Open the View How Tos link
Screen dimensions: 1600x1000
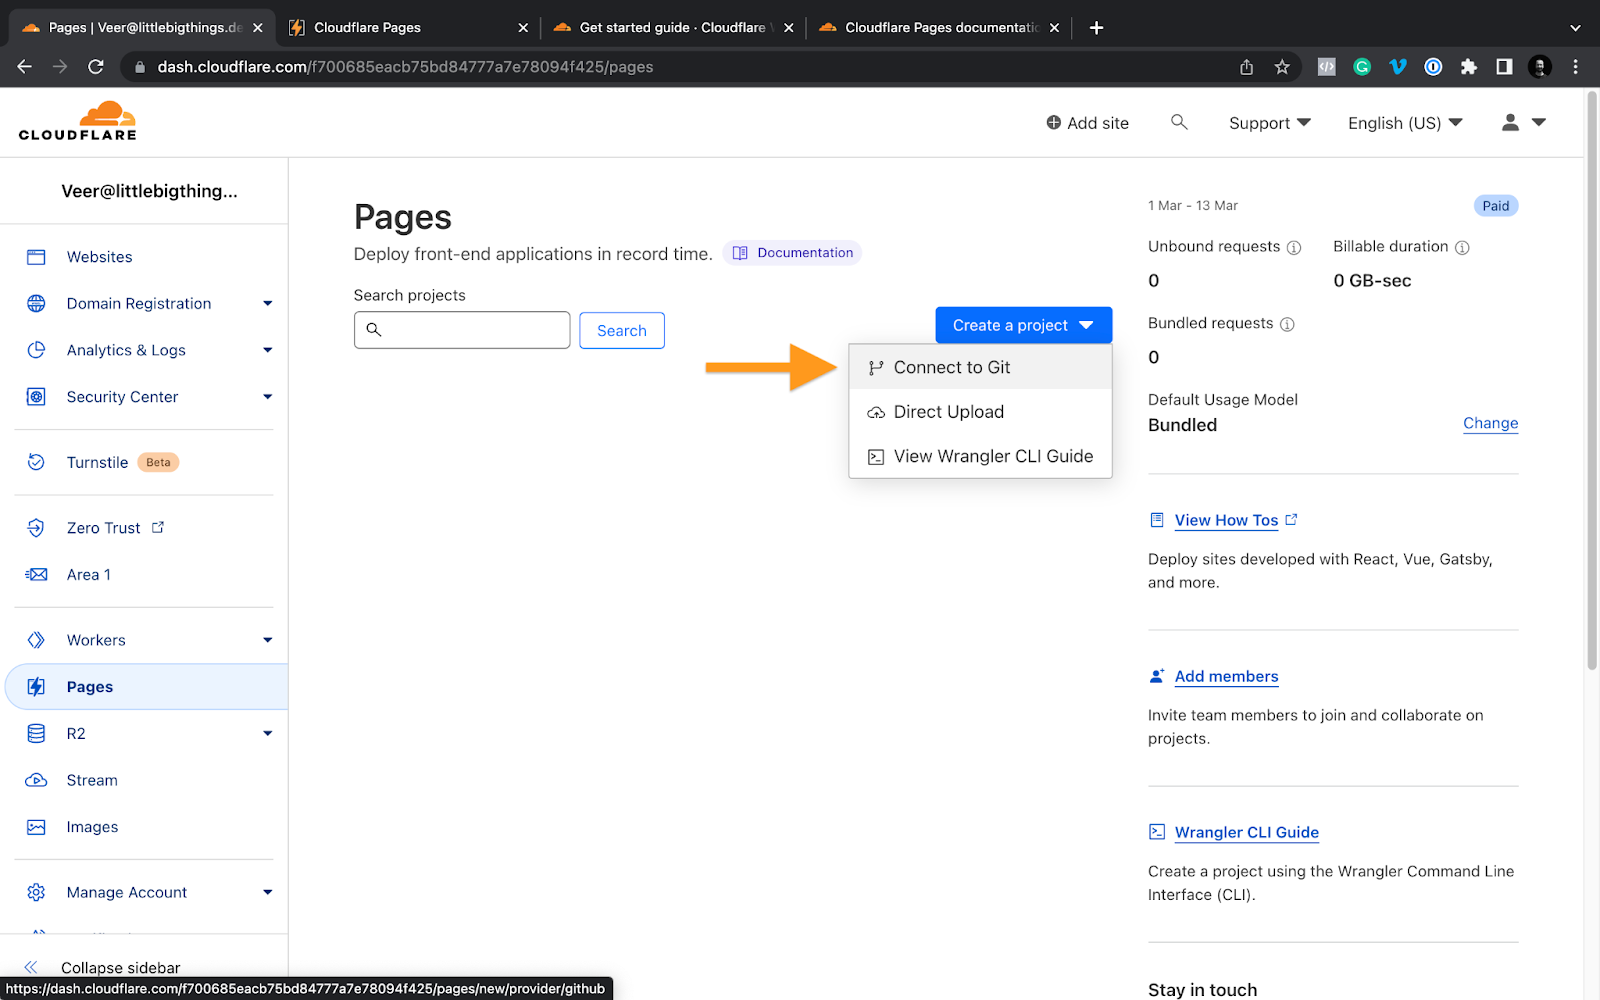[x=1226, y=520]
